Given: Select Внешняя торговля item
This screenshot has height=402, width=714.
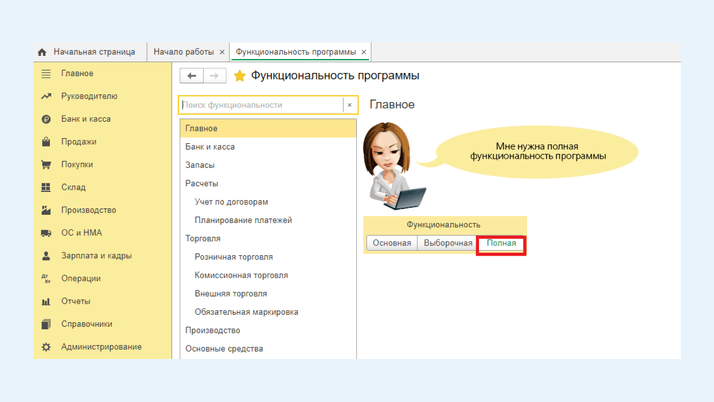Looking at the screenshot, I should click(x=268, y=294).
